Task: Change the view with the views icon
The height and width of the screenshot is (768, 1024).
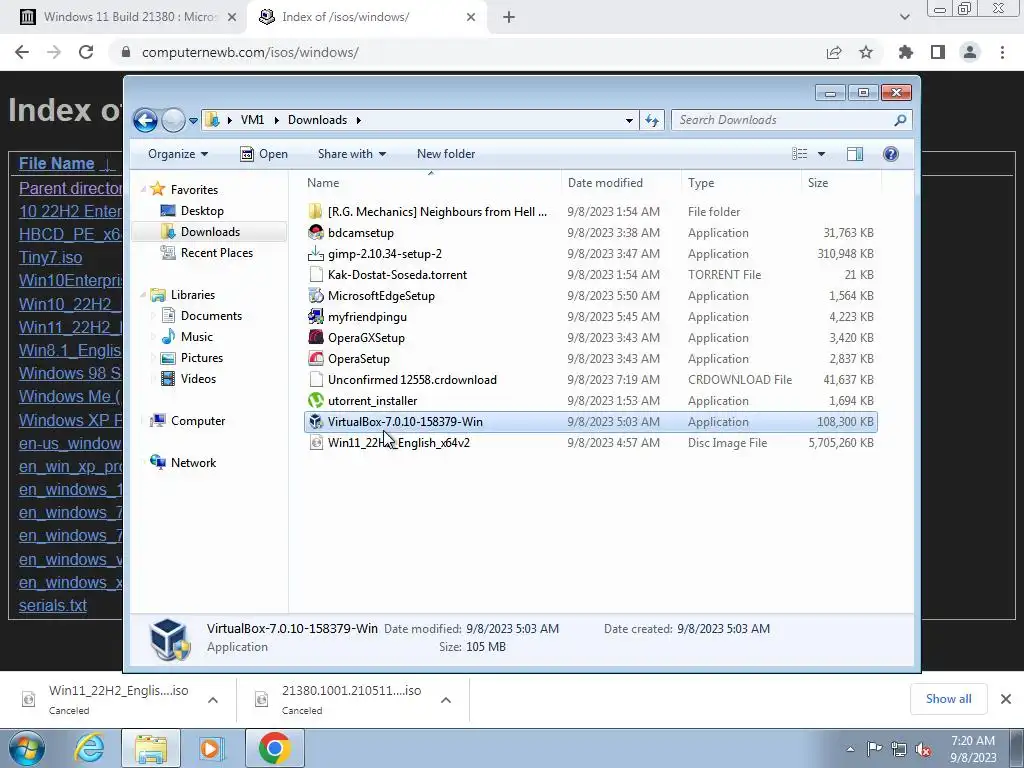Action: pos(800,154)
